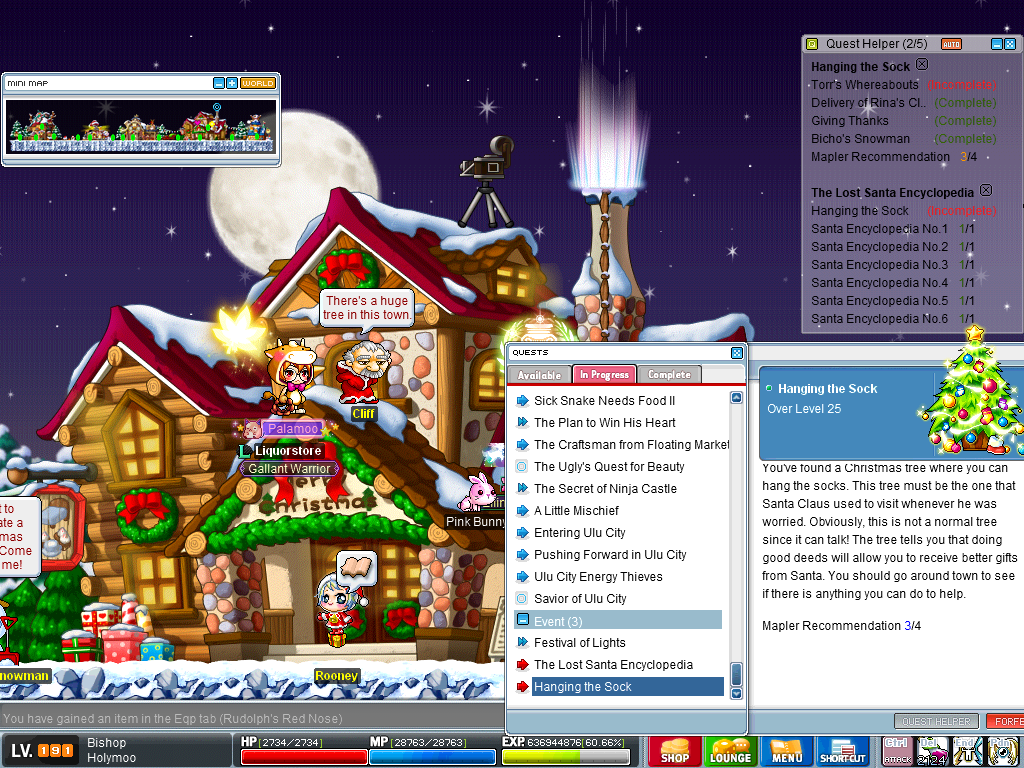Select quest Festival of Lights
This screenshot has height=768, width=1024.
[579, 643]
